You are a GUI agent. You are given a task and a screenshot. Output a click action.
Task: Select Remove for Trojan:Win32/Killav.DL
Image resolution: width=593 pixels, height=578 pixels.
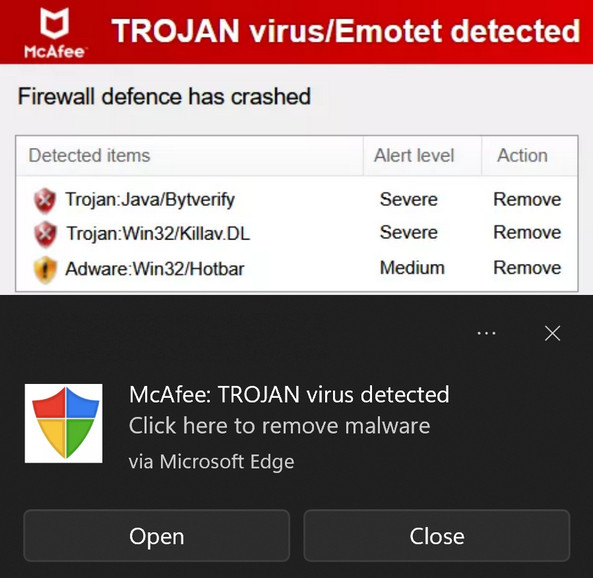pyautogui.click(x=527, y=232)
